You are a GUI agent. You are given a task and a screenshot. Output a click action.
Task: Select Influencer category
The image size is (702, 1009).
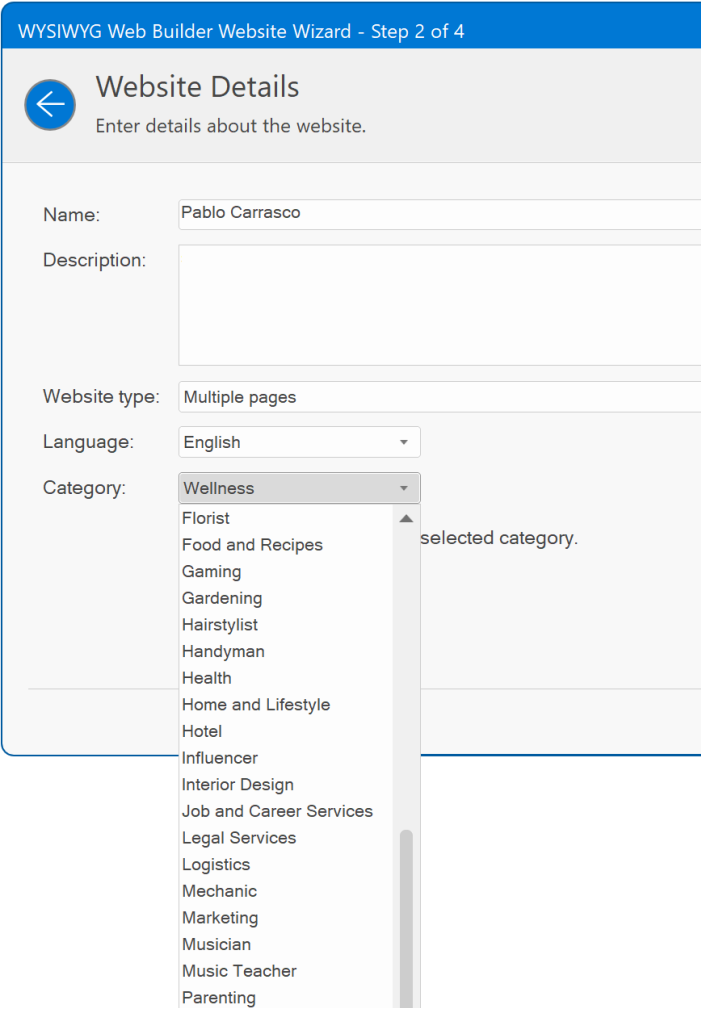coord(286,758)
